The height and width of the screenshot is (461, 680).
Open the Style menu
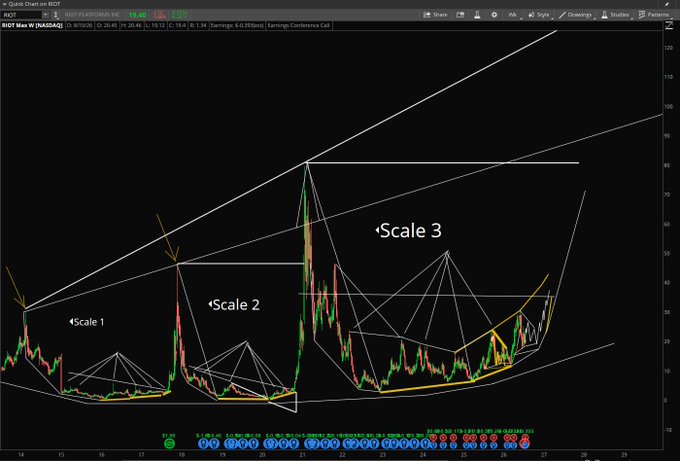tap(539, 15)
